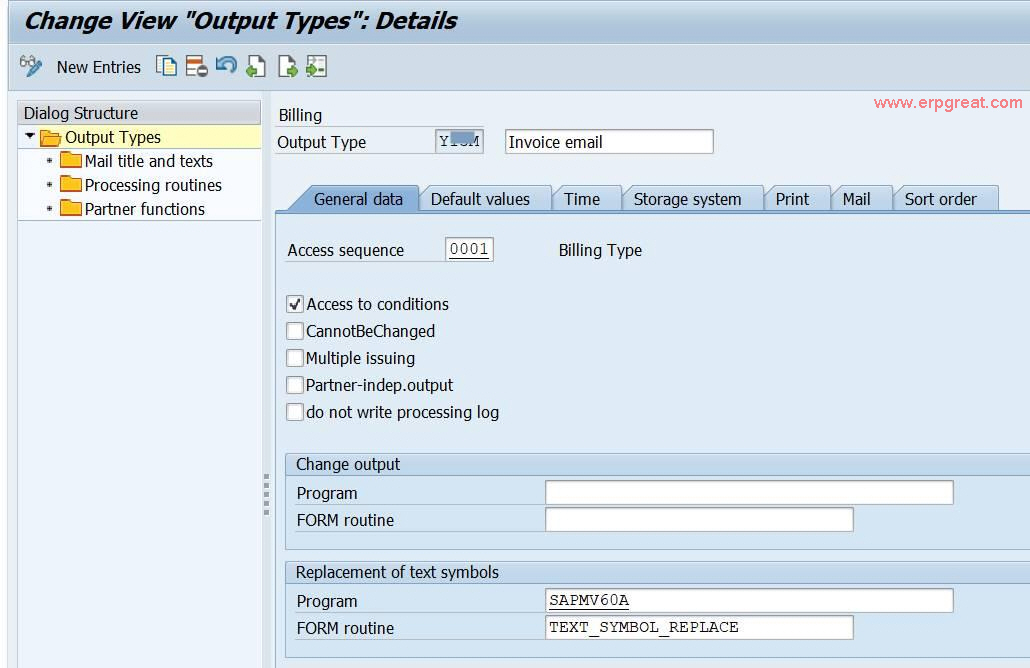
Task: Click the Delete entry icon
Action: point(196,66)
